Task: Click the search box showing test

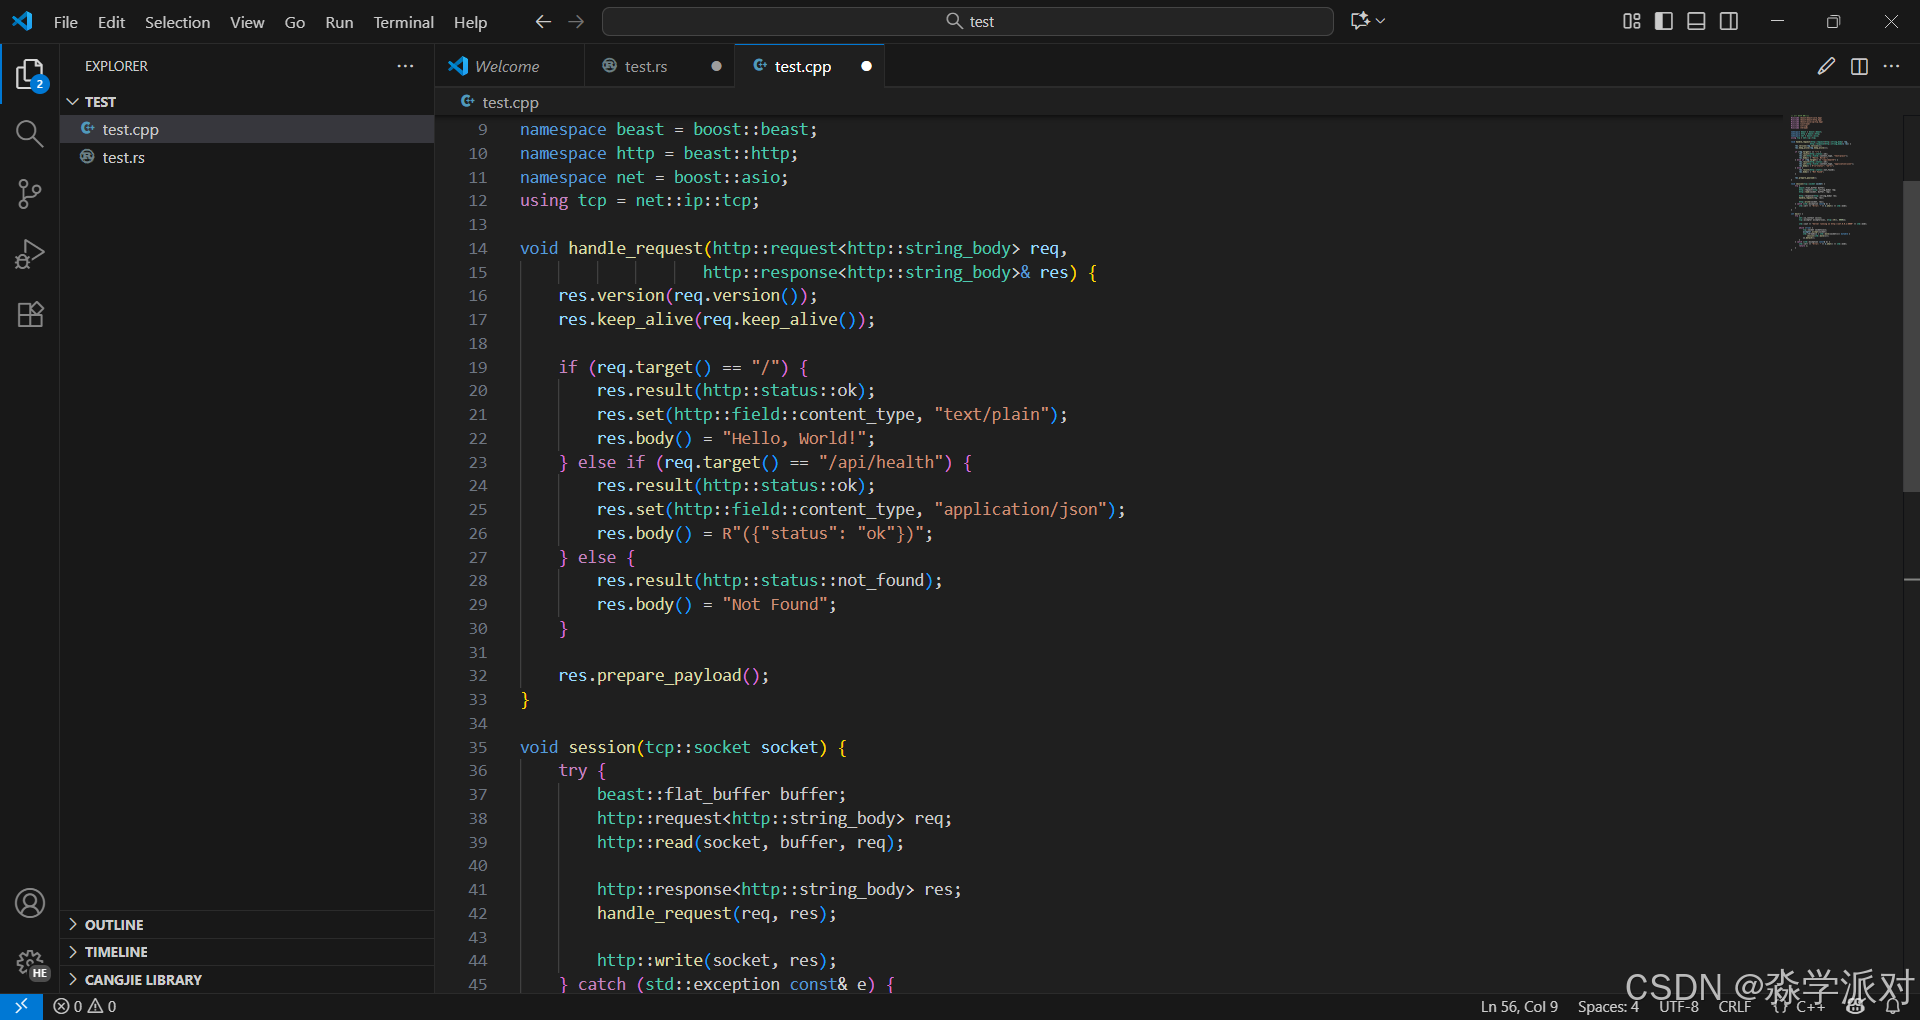Action: [x=968, y=21]
